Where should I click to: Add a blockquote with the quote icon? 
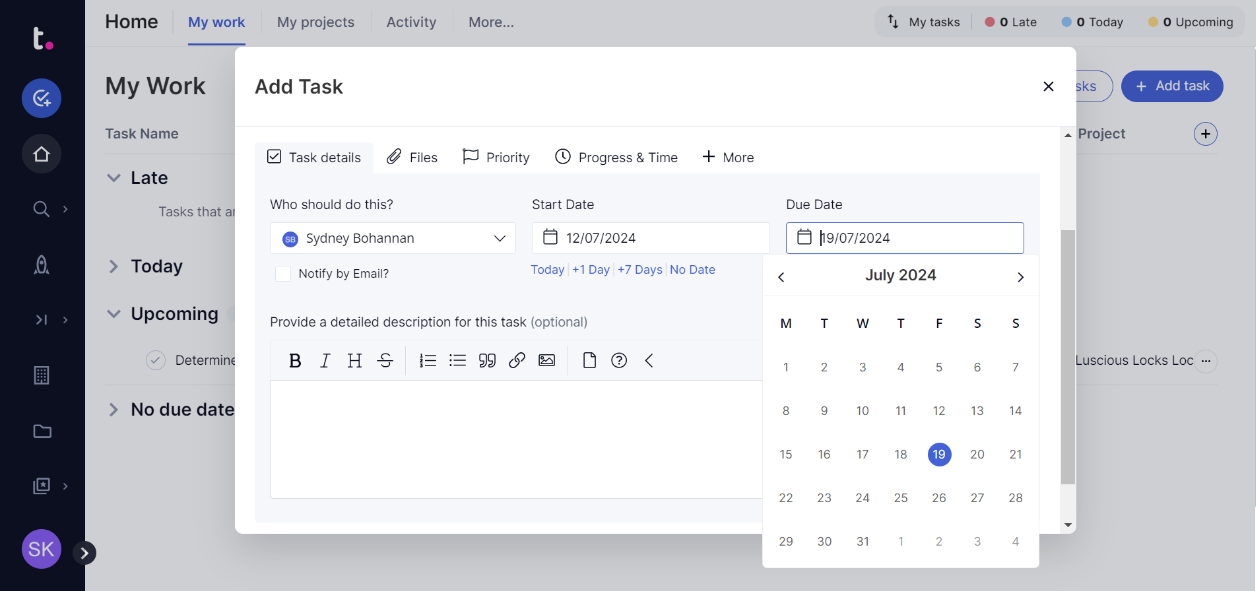(487, 361)
